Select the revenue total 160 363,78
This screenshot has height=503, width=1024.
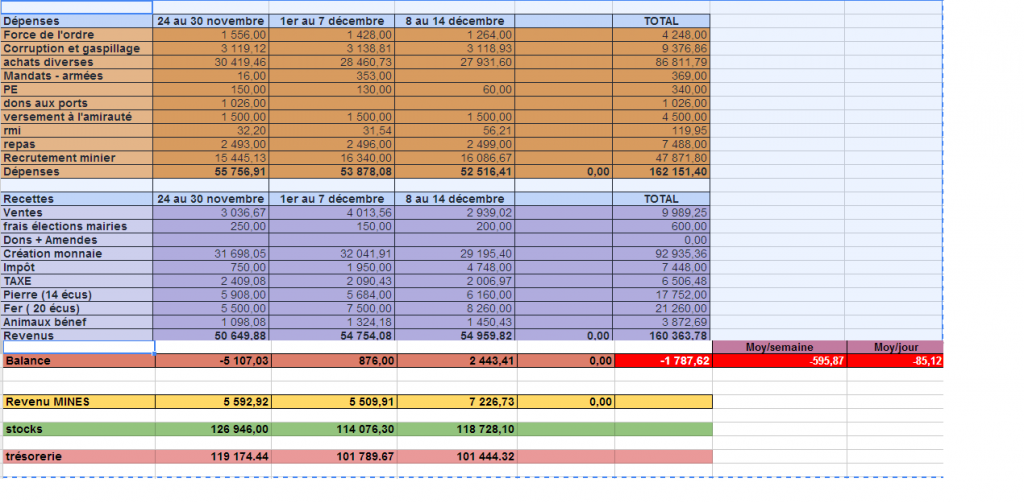(x=662, y=335)
